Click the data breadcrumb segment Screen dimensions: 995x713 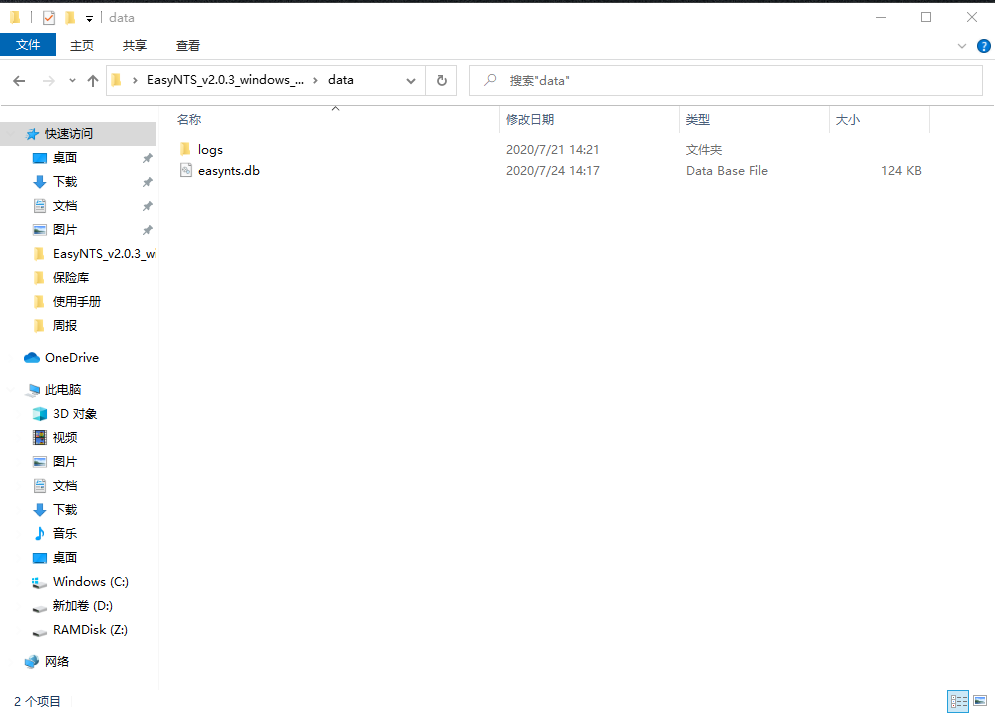pos(341,80)
